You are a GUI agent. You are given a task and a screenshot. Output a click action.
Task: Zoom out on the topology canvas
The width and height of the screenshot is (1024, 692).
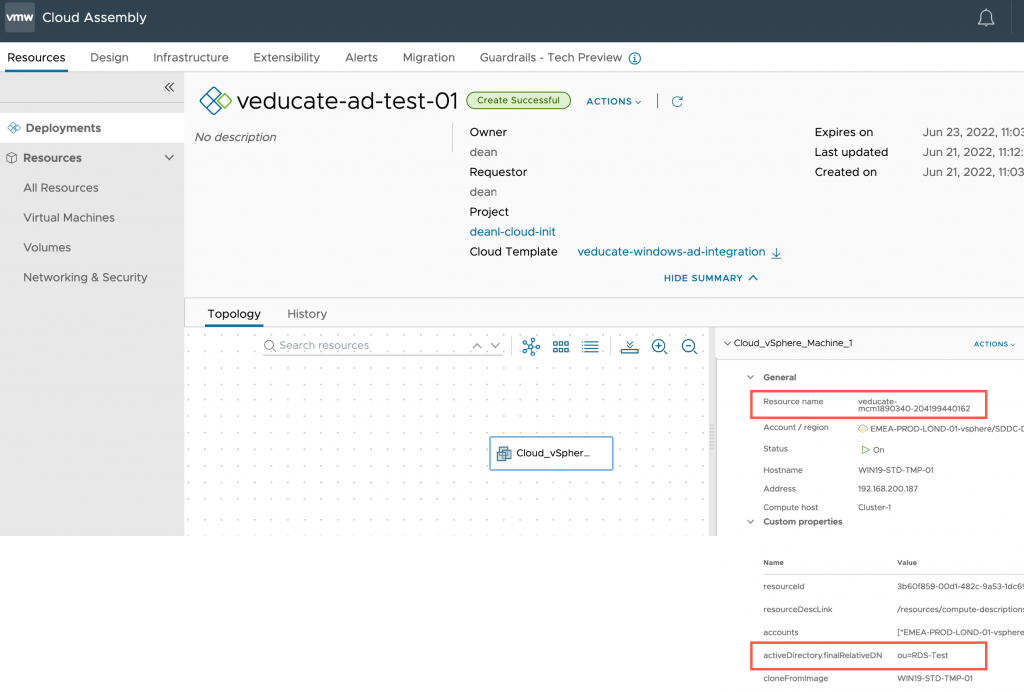click(x=689, y=346)
